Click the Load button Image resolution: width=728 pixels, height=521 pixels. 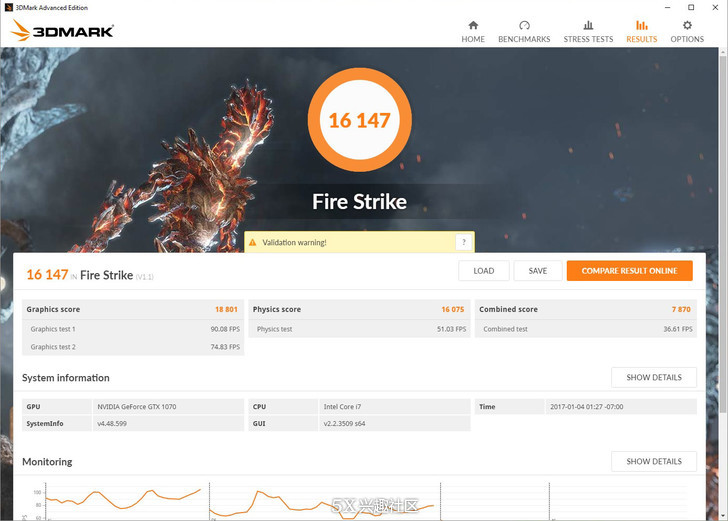coord(483,271)
